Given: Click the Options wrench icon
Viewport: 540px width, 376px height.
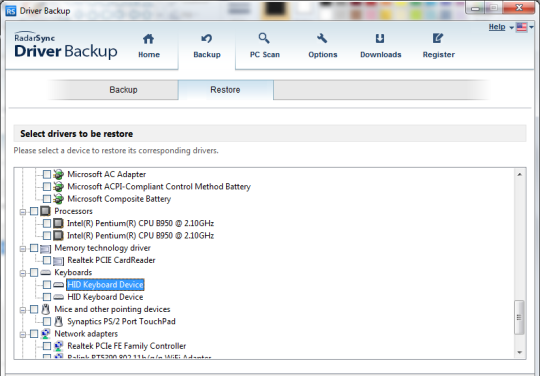Looking at the screenshot, I should 322,38.
